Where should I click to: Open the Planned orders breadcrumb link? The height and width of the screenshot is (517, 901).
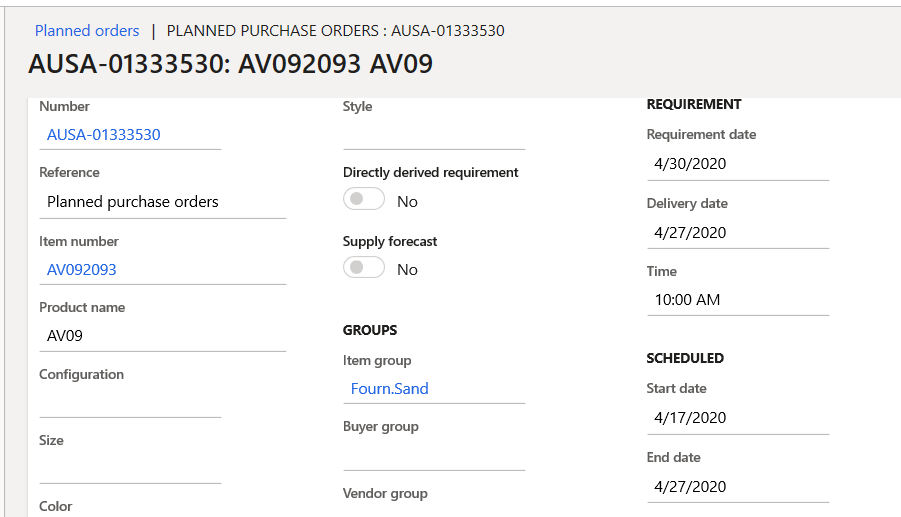[x=87, y=31]
